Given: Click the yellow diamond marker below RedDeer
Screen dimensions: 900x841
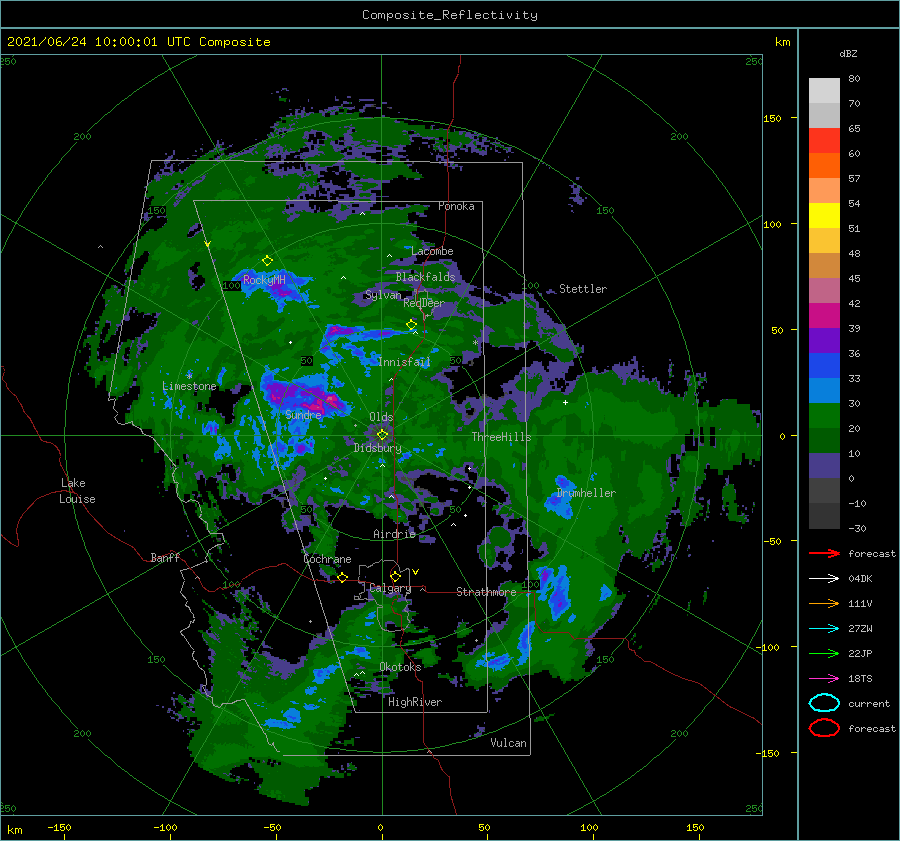Looking at the screenshot, I should pyautogui.click(x=411, y=325).
